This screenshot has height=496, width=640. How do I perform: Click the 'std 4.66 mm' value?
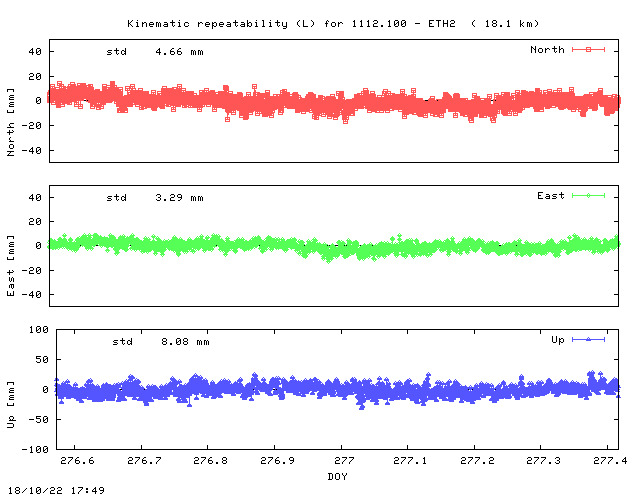[x=155, y=52]
